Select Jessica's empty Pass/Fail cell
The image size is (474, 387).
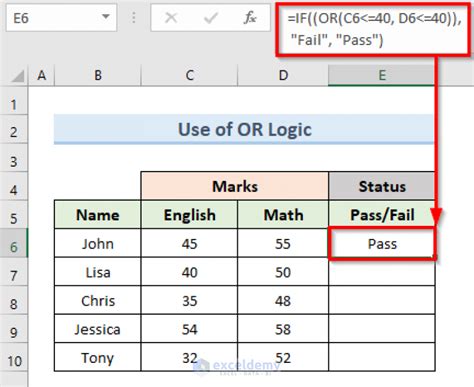382,328
